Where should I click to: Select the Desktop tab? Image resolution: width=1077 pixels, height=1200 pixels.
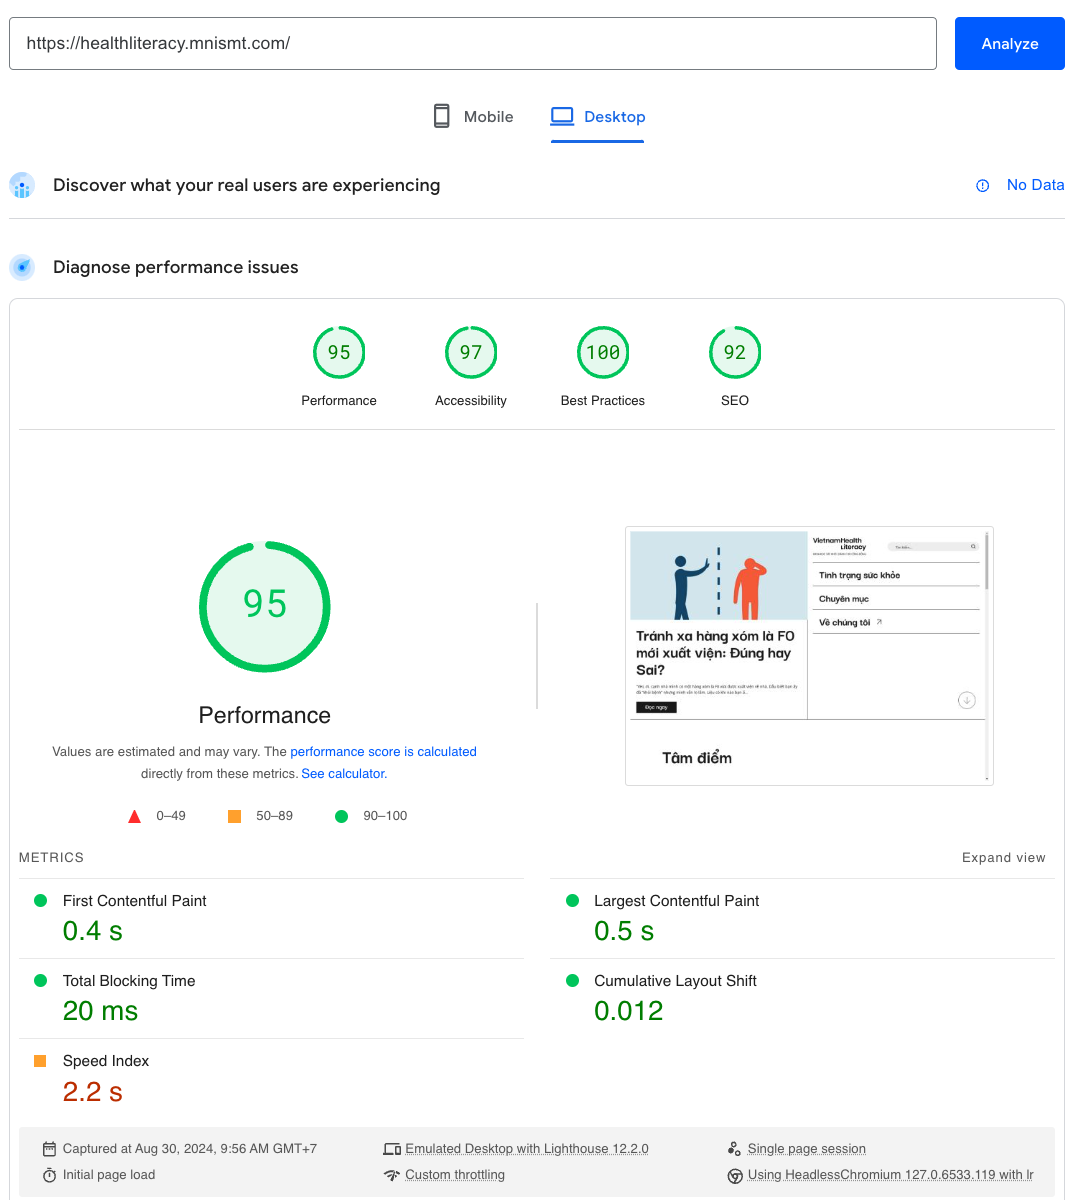coord(598,117)
